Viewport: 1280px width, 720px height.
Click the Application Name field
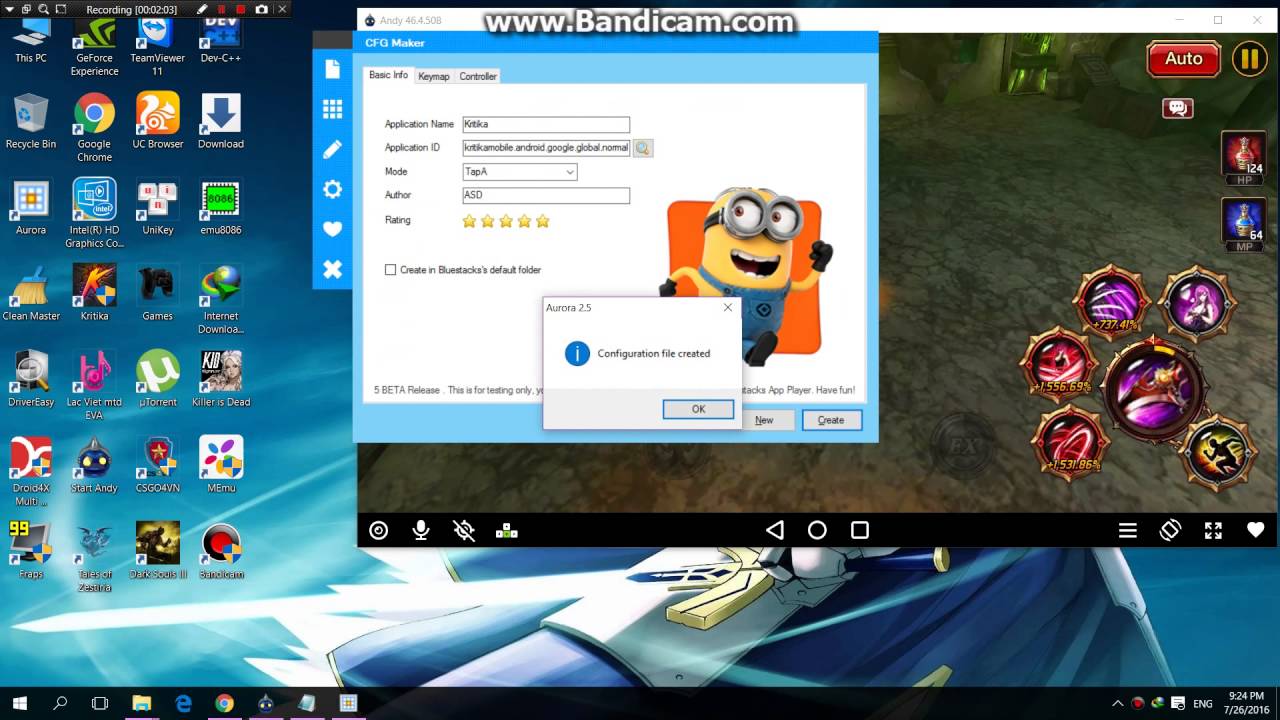pyautogui.click(x=546, y=124)
